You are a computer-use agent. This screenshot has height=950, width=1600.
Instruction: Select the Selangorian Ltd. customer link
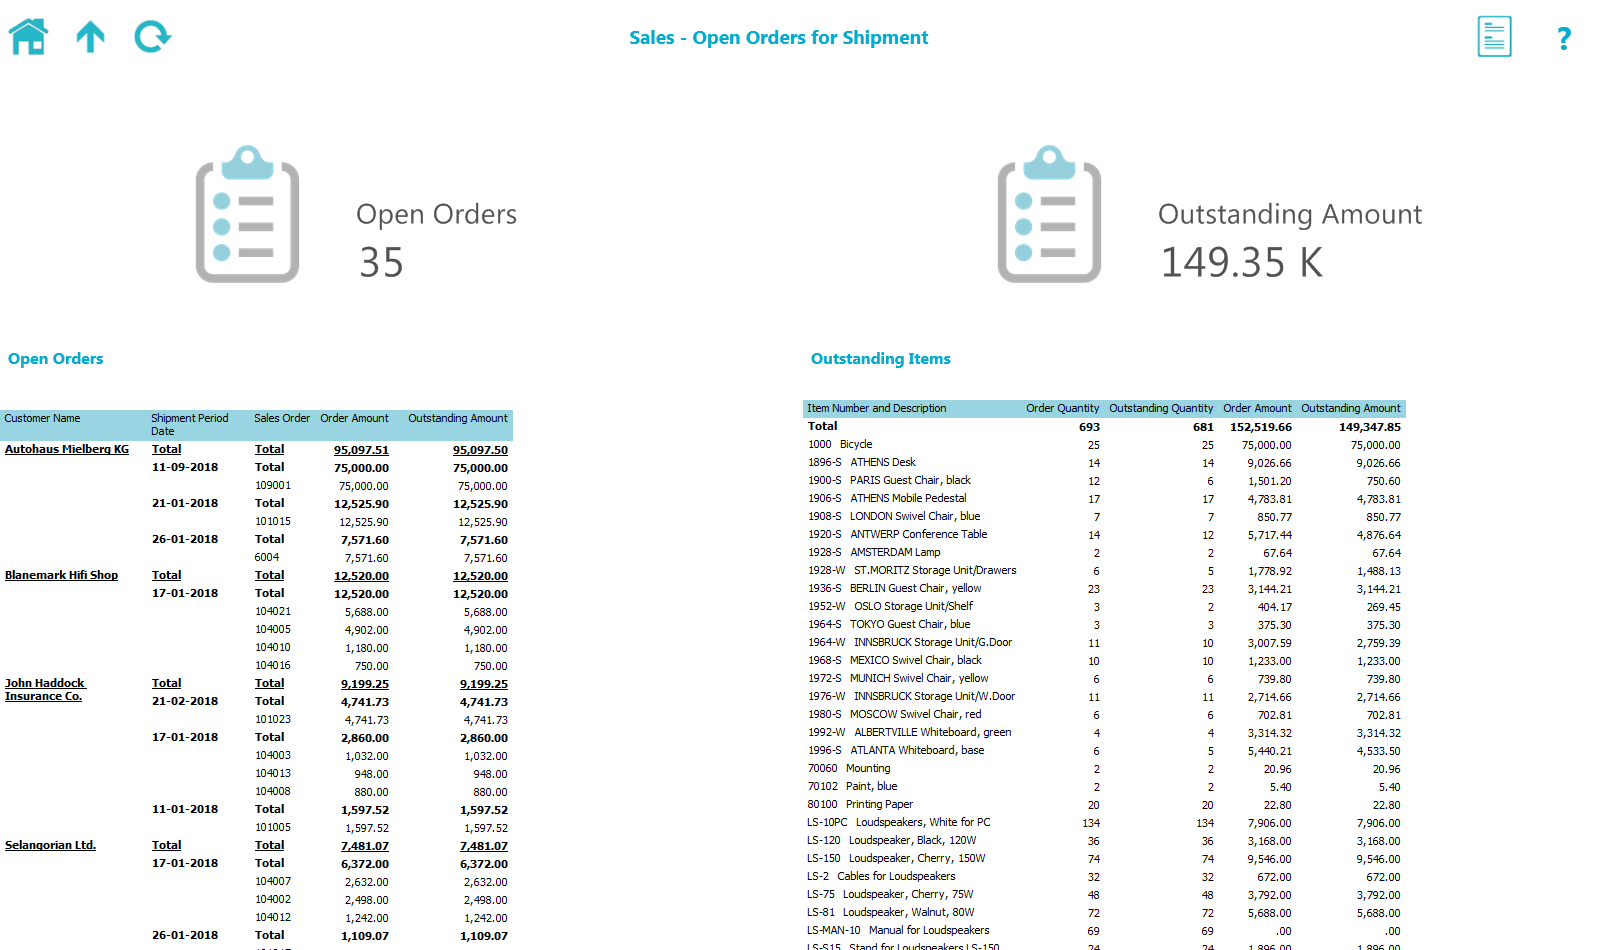click(50, 845)
